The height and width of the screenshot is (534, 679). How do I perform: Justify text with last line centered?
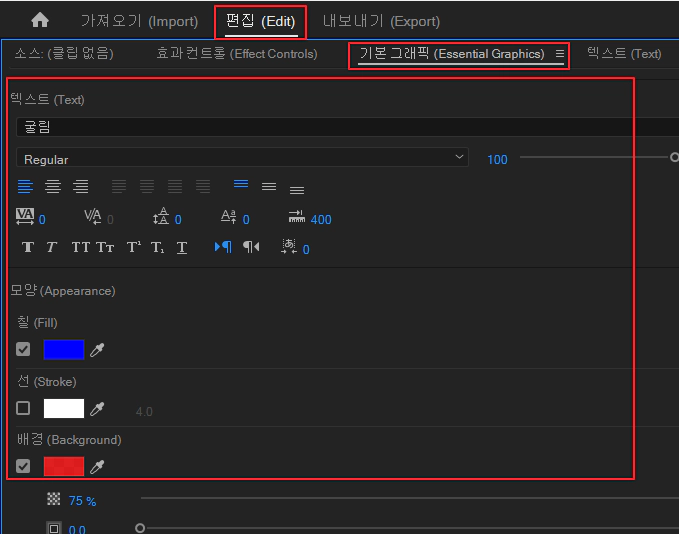pyautogui.click(x=147, y=187)
